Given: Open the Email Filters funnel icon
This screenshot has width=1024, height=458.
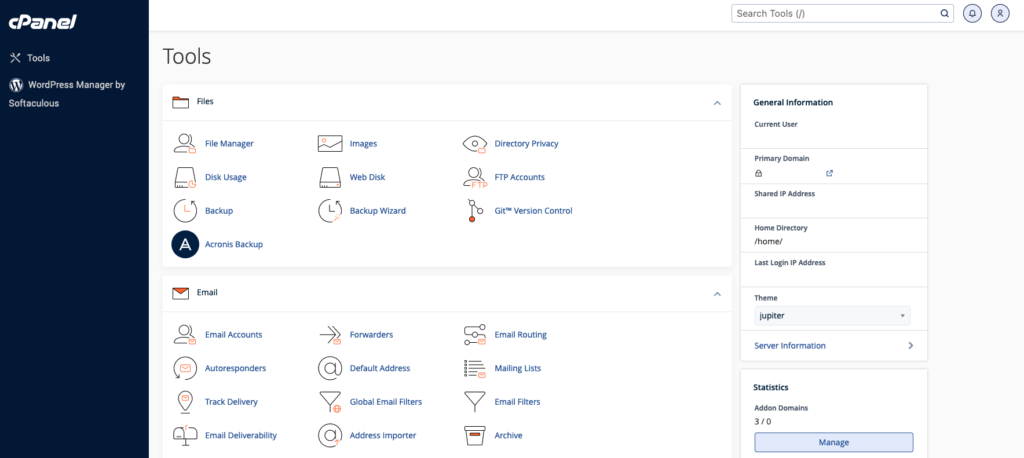Looking at the screenshot, I should pos(475,401).
